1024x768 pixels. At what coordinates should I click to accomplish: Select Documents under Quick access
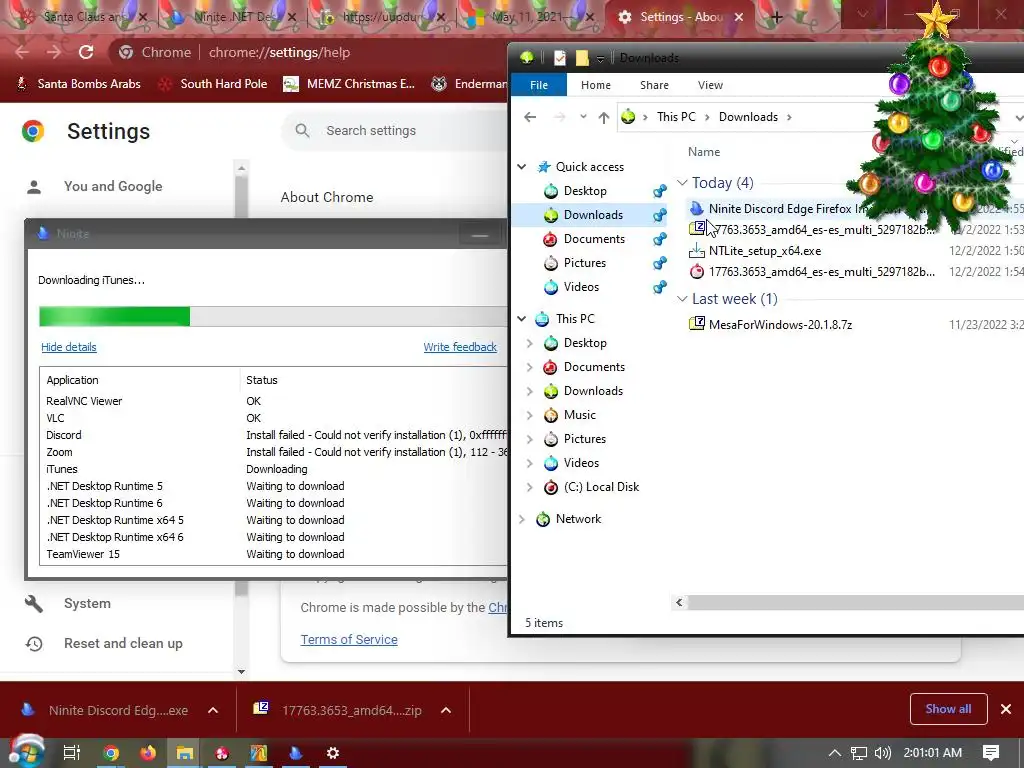coord(594,239)
